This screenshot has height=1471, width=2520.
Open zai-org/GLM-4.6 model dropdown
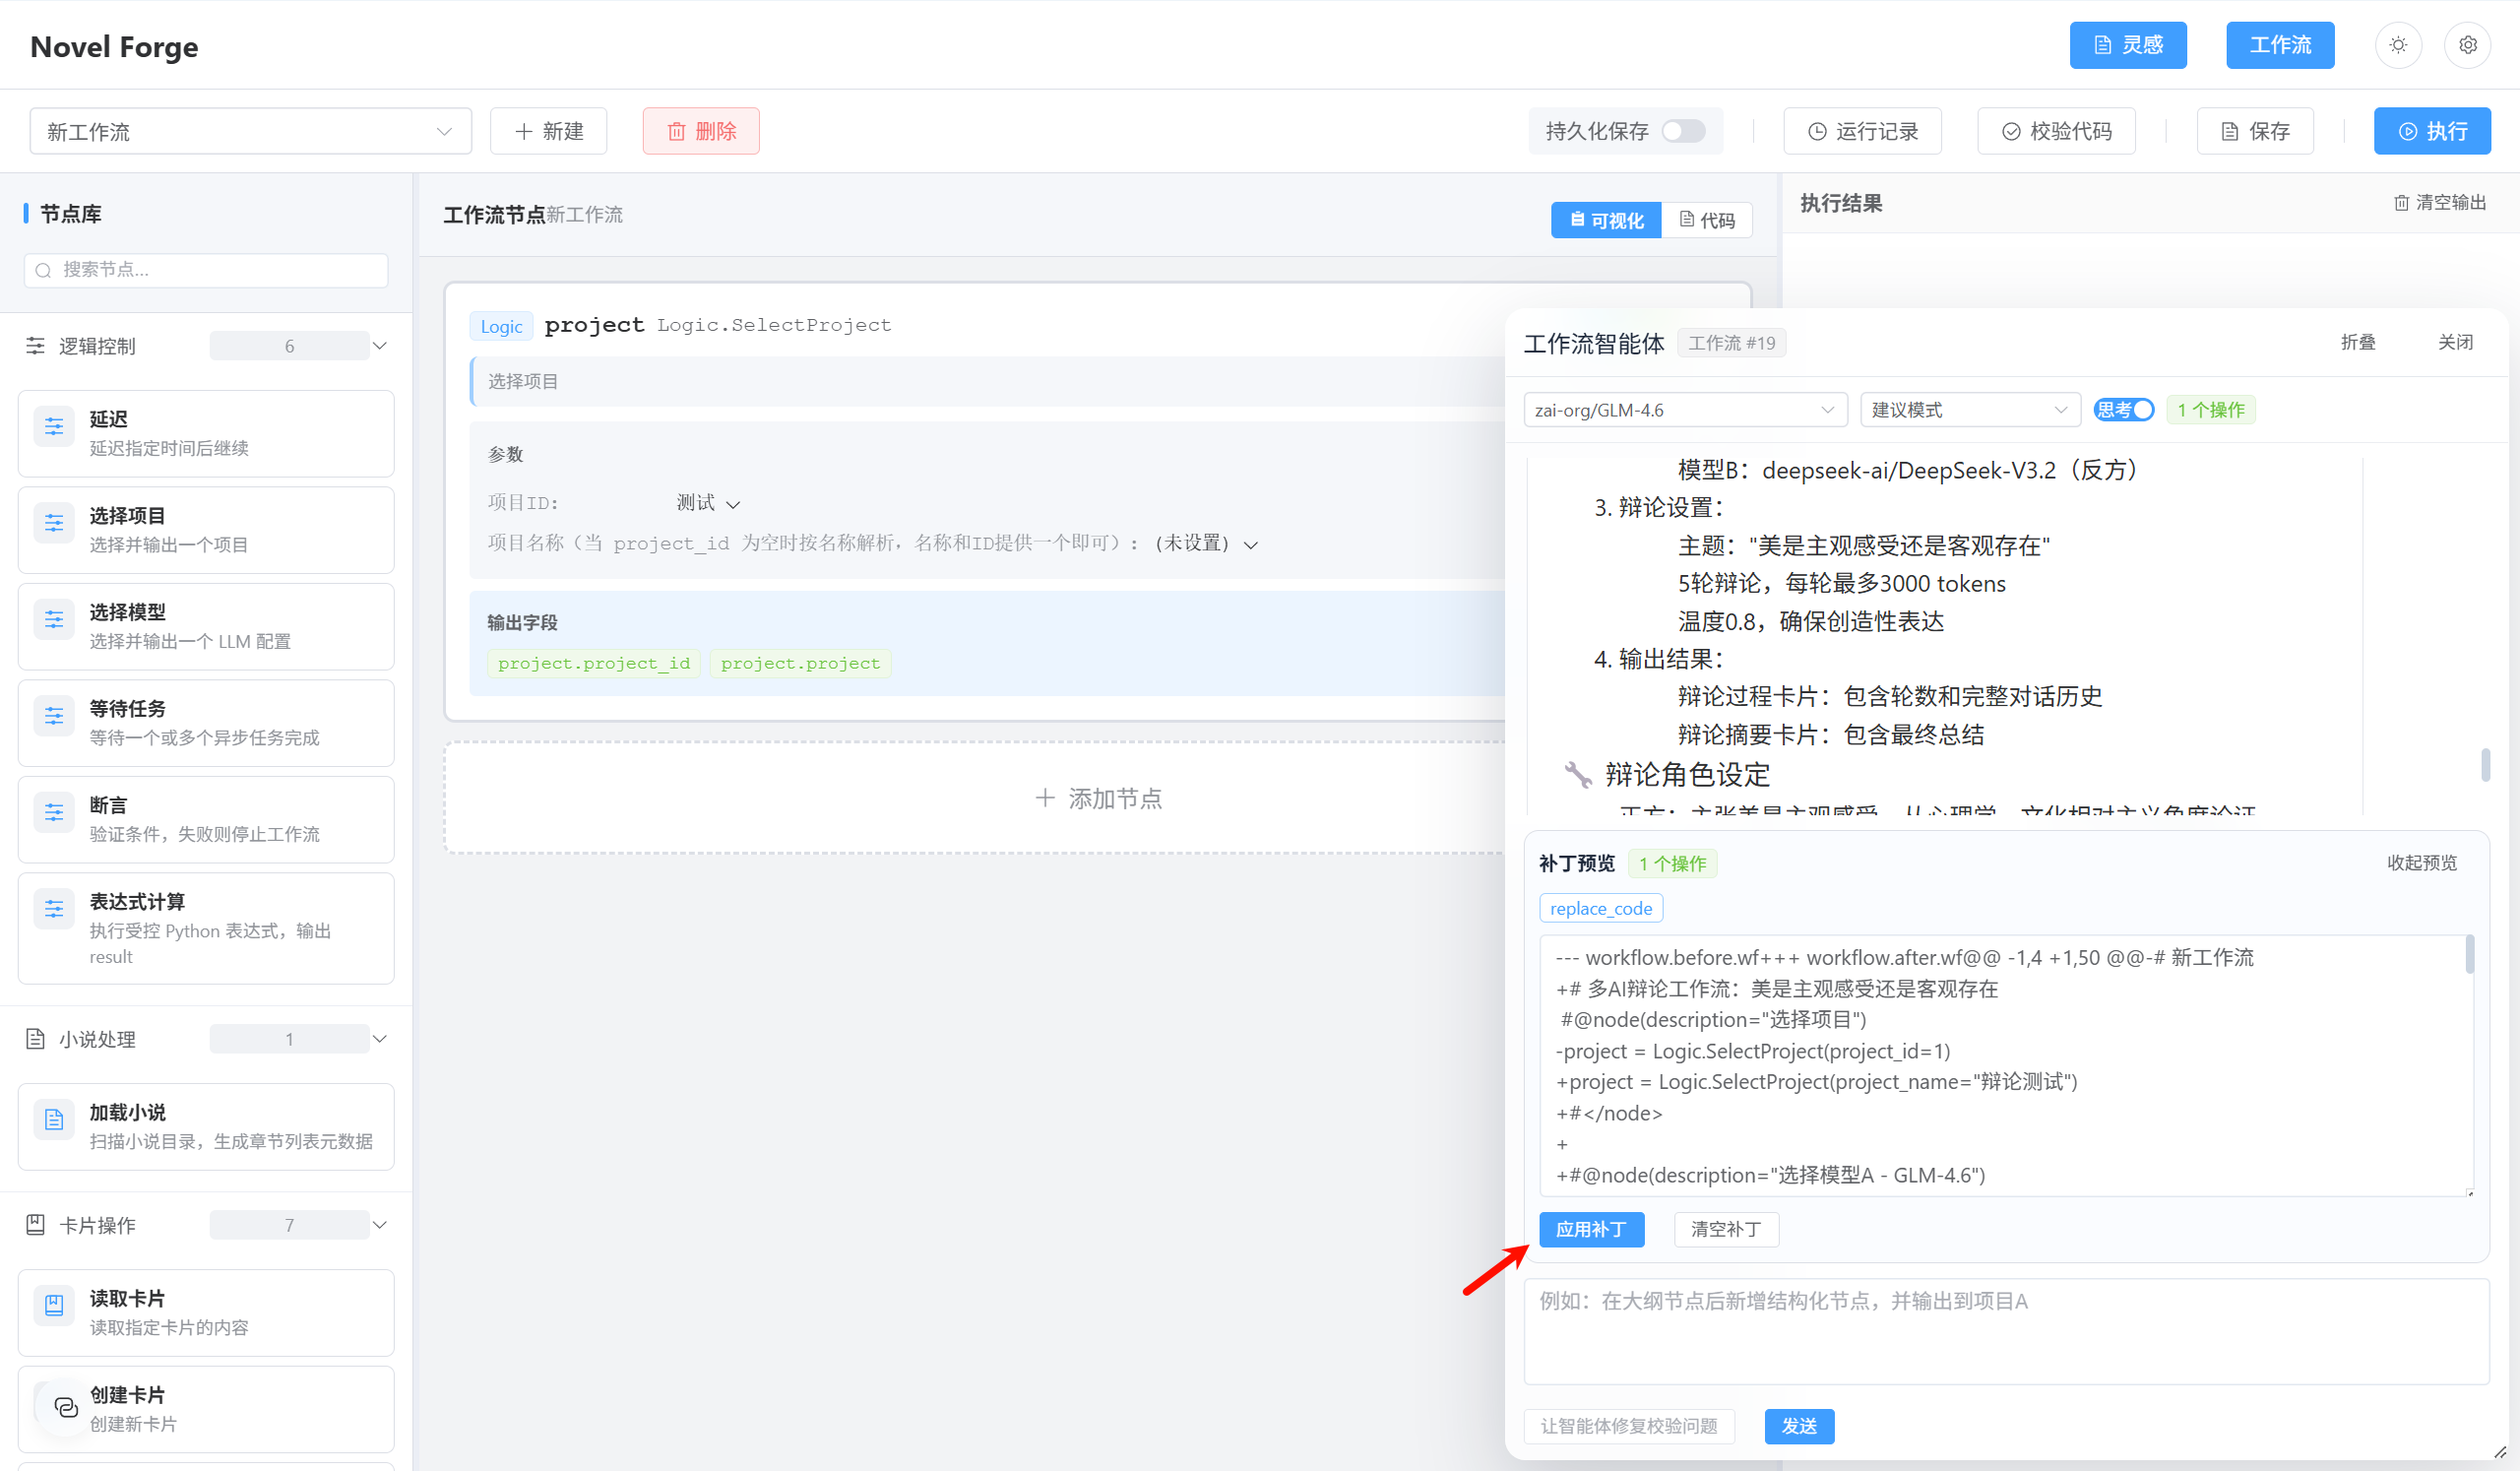click(x=1685, y=410)
